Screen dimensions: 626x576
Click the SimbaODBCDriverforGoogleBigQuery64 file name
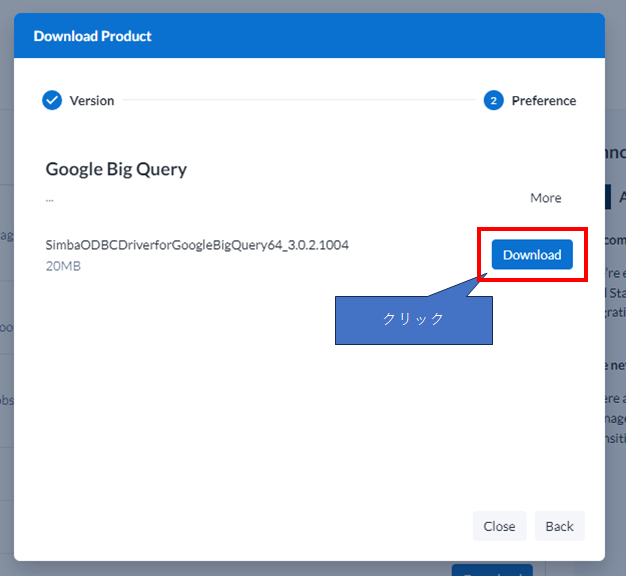(x=197, y=245)
